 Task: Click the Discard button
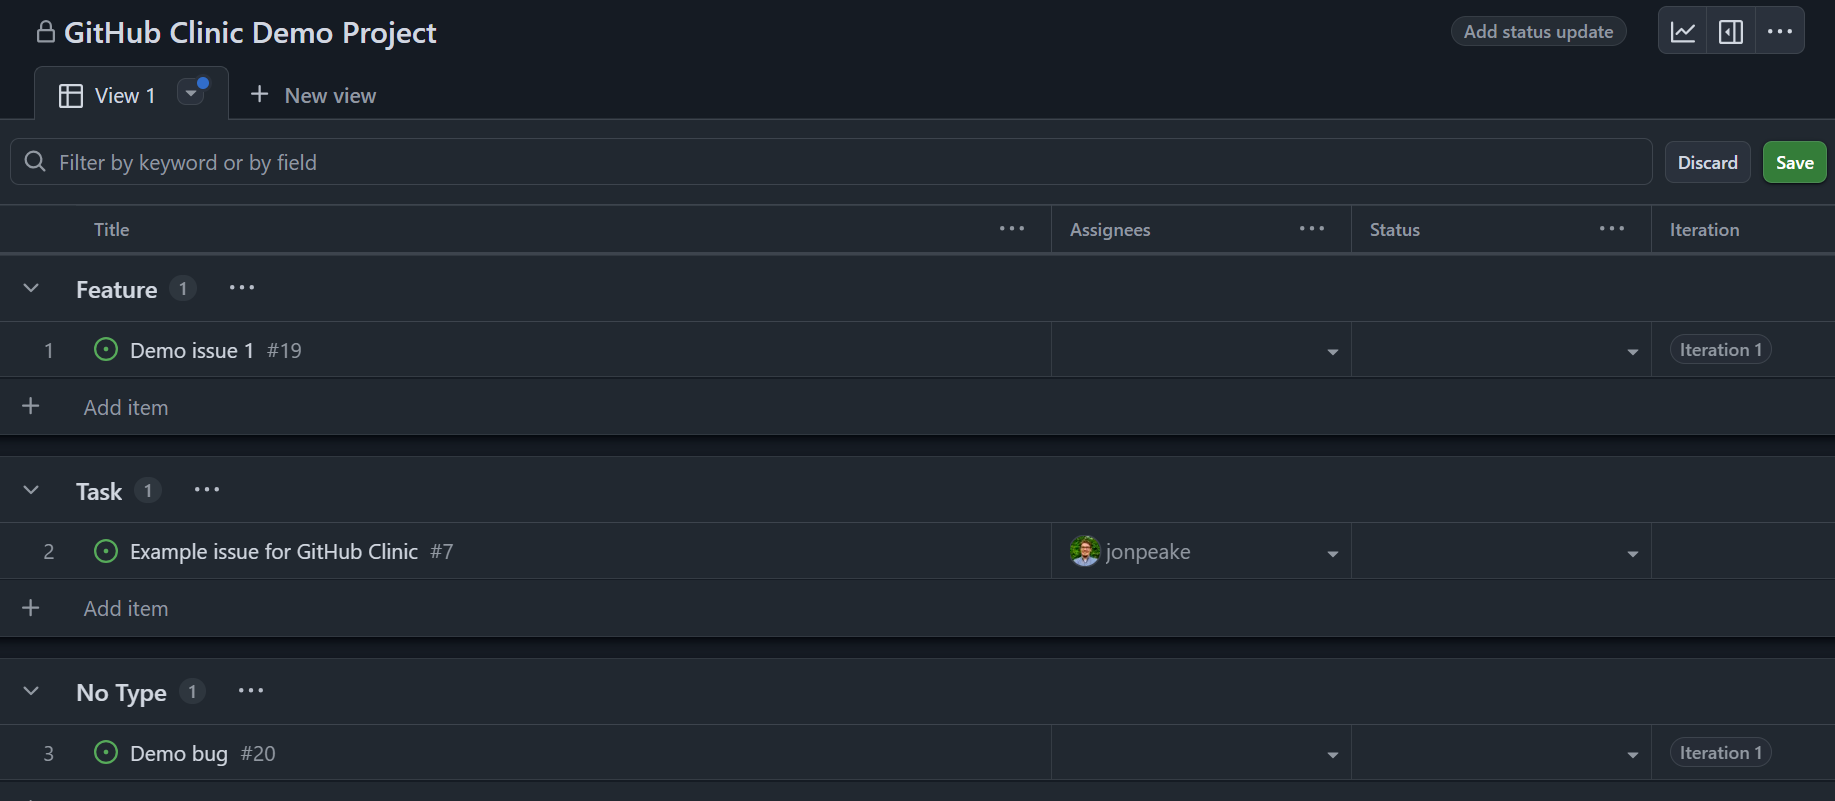click(1707, 163)
